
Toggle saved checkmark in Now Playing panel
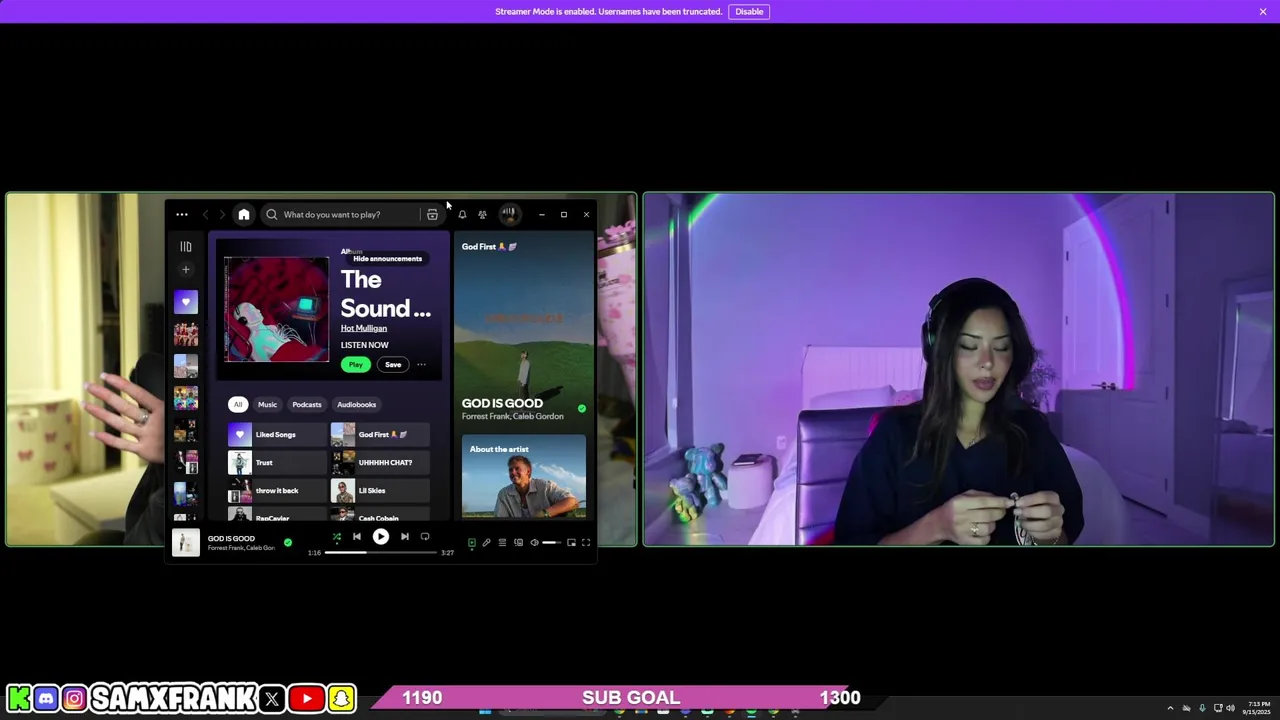[581, 408]
